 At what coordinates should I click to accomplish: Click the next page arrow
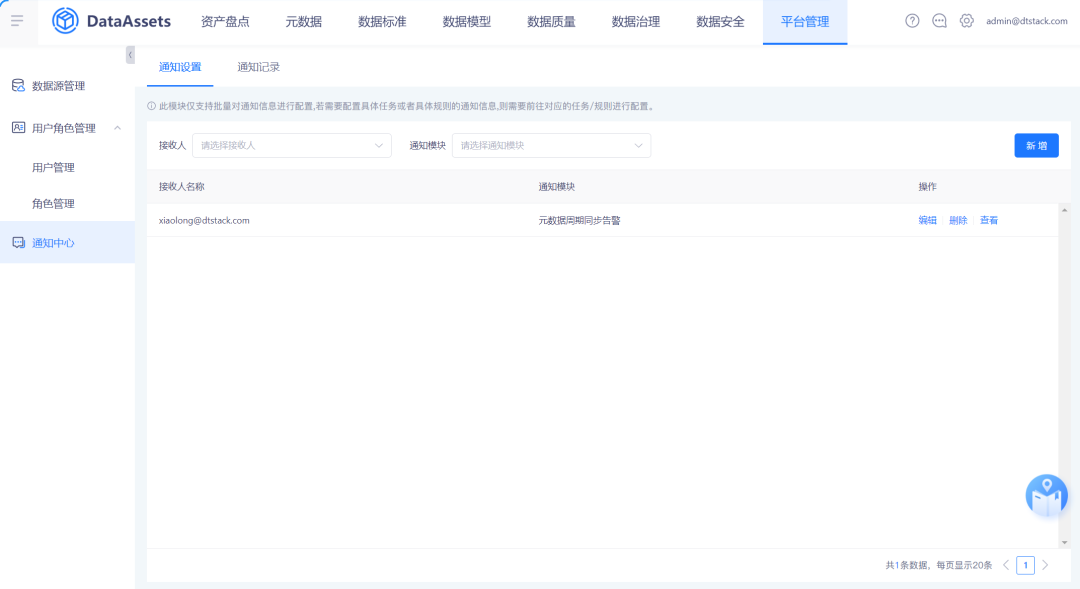coord(1046,565)
